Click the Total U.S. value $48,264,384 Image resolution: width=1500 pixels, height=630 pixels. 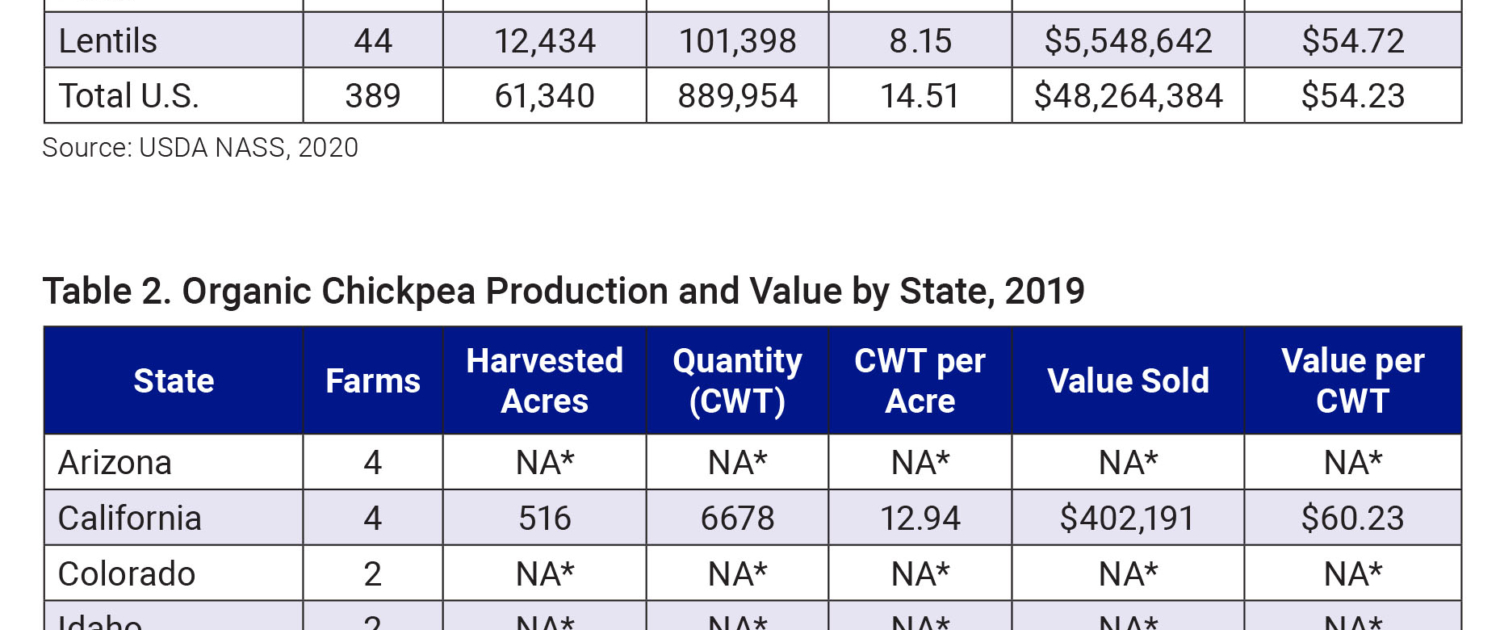(1128, 96)
